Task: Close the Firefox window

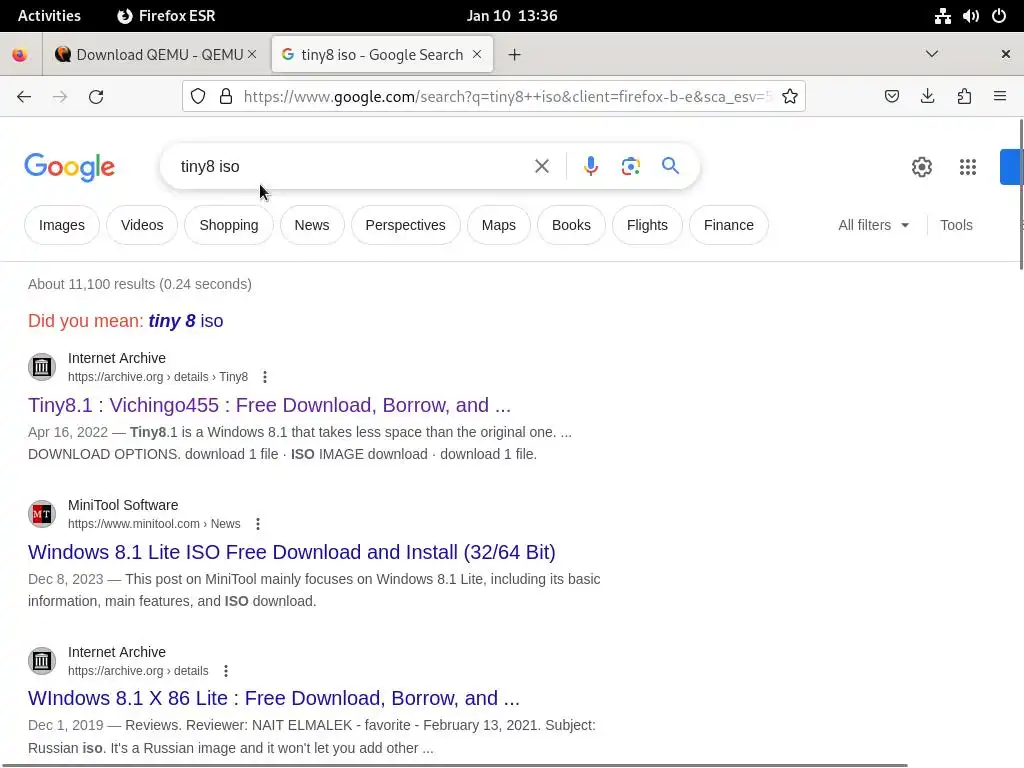Action: [x=1006, y=54]
